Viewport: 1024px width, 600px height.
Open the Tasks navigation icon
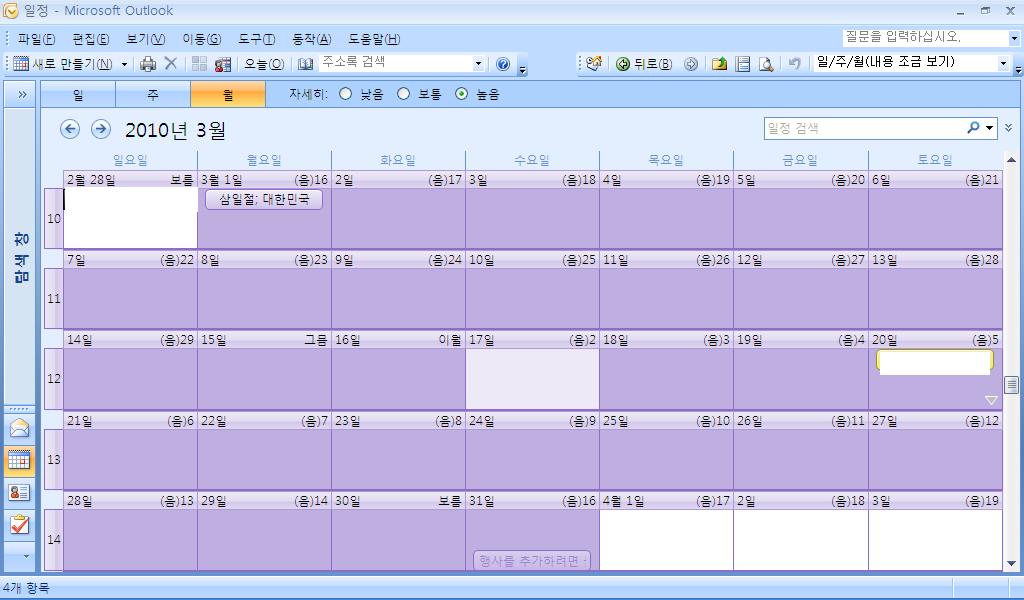point(20,524)
